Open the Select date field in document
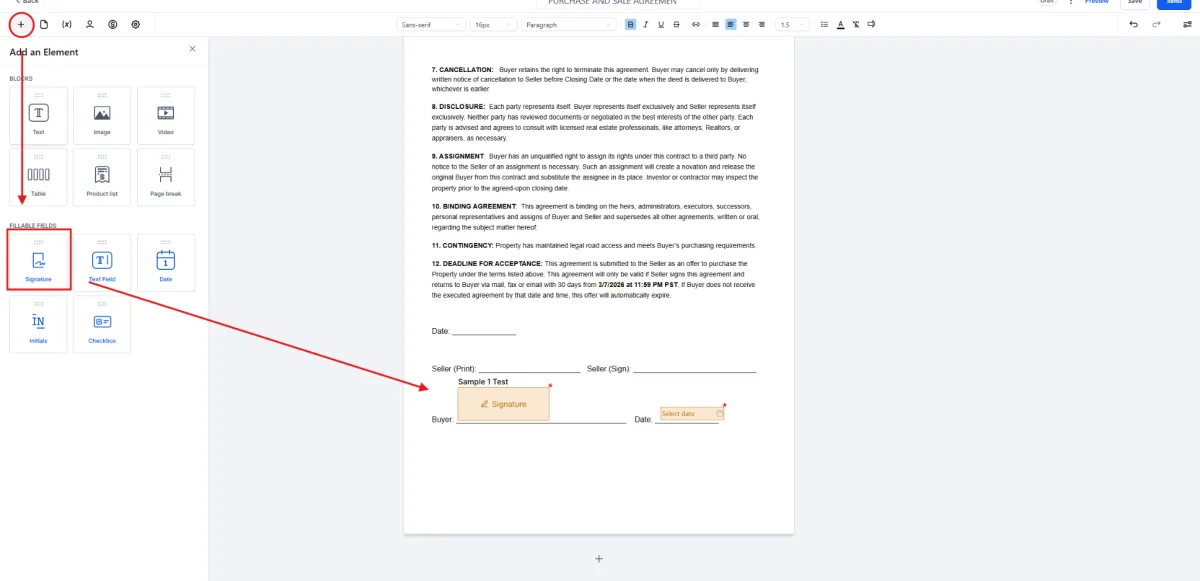Screen dimensions: 1200x581 click(x=692, y=413)
